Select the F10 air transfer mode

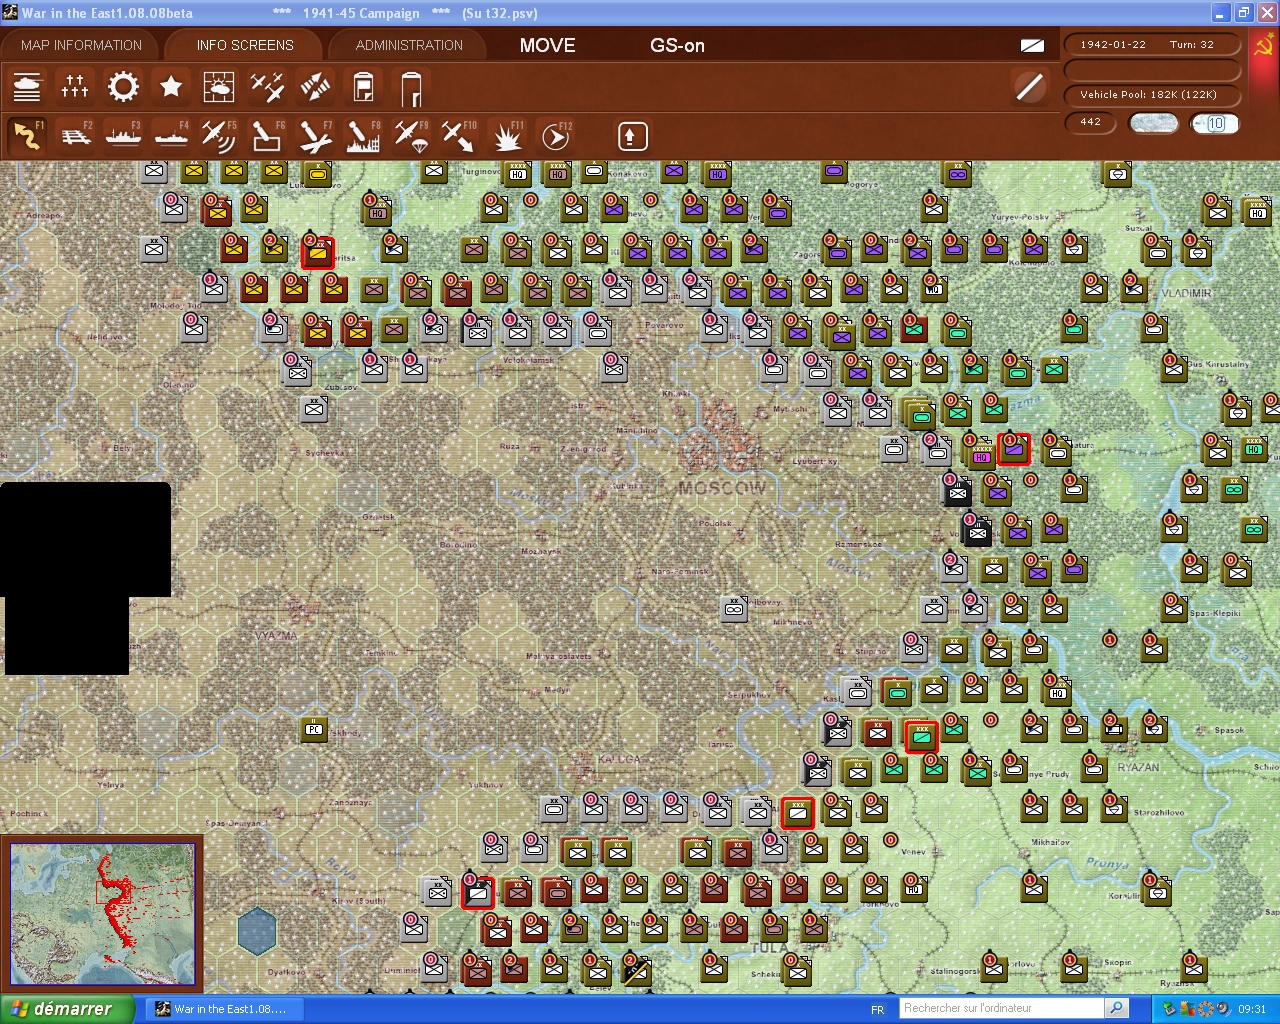coord(459,136)
